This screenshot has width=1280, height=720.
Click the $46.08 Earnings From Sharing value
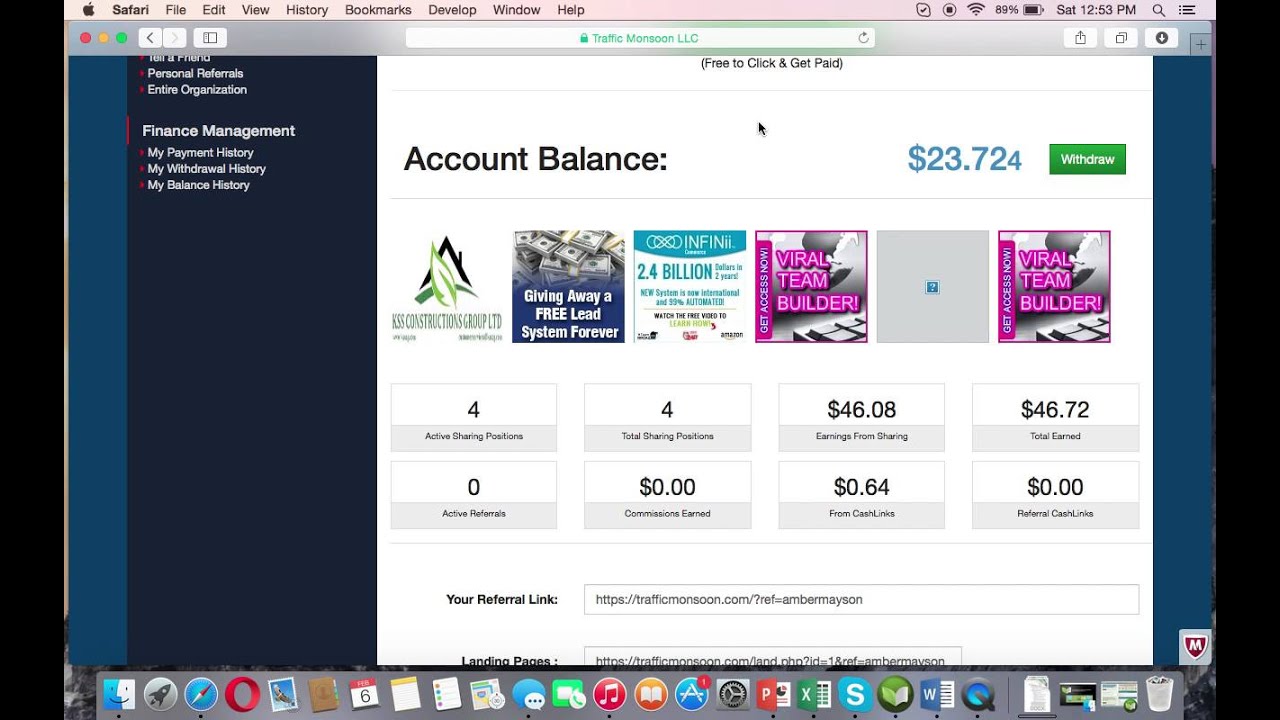coord(861,409)
